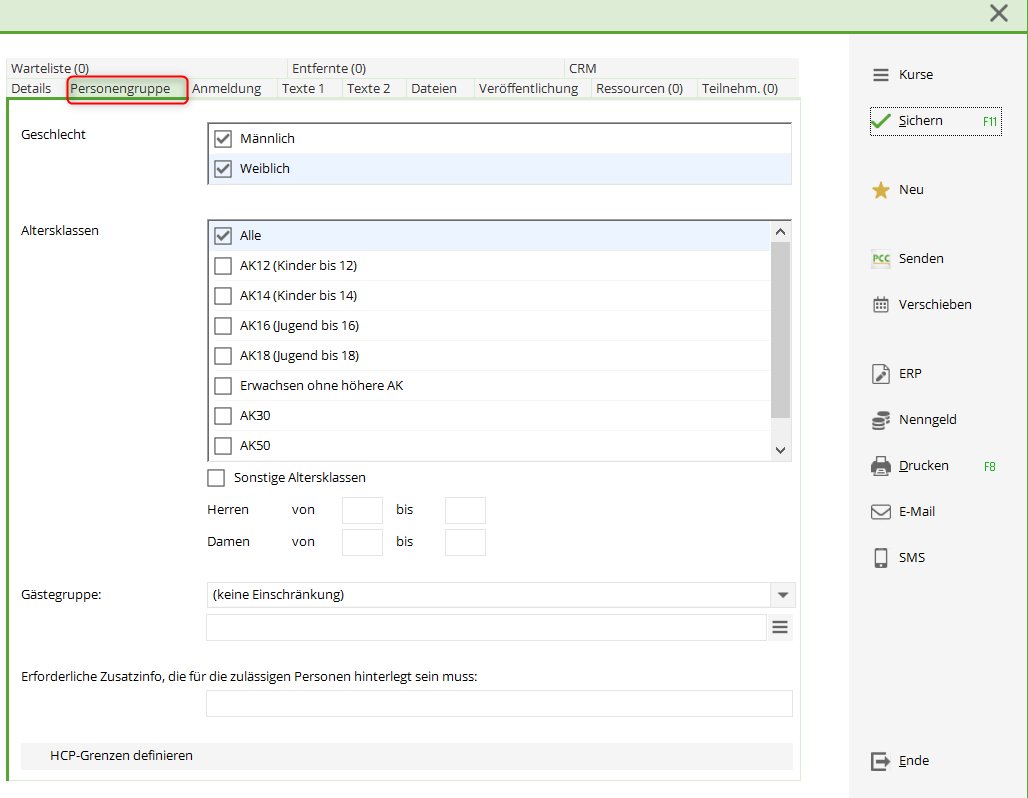Expand the HCP-Grenzen definieren section

click(121, 756)
